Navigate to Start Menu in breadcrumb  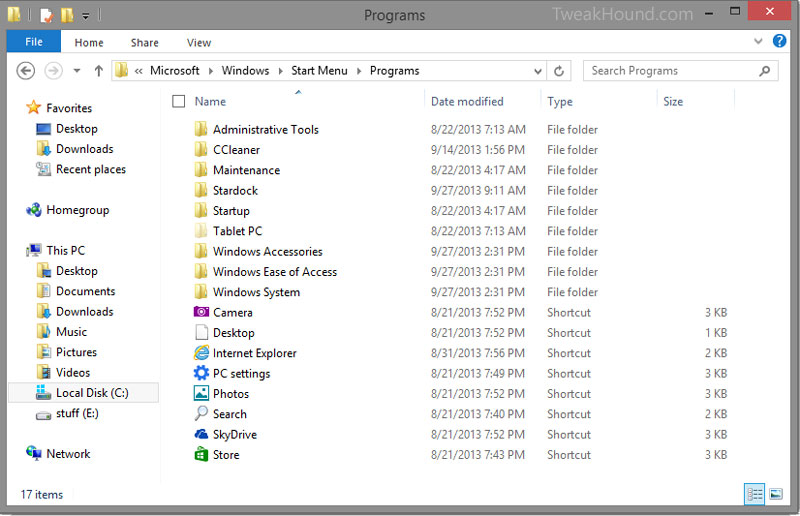319,70
